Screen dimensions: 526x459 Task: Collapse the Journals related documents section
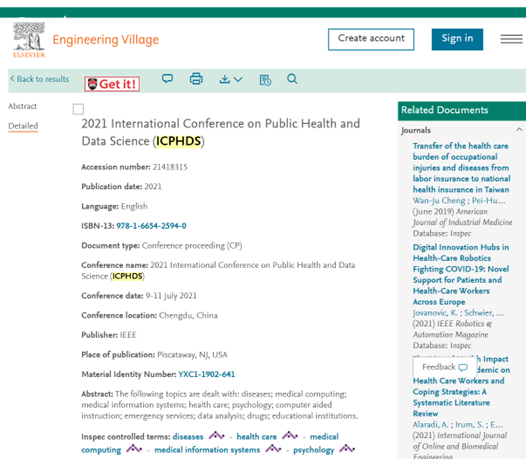[x=519, y=130]
